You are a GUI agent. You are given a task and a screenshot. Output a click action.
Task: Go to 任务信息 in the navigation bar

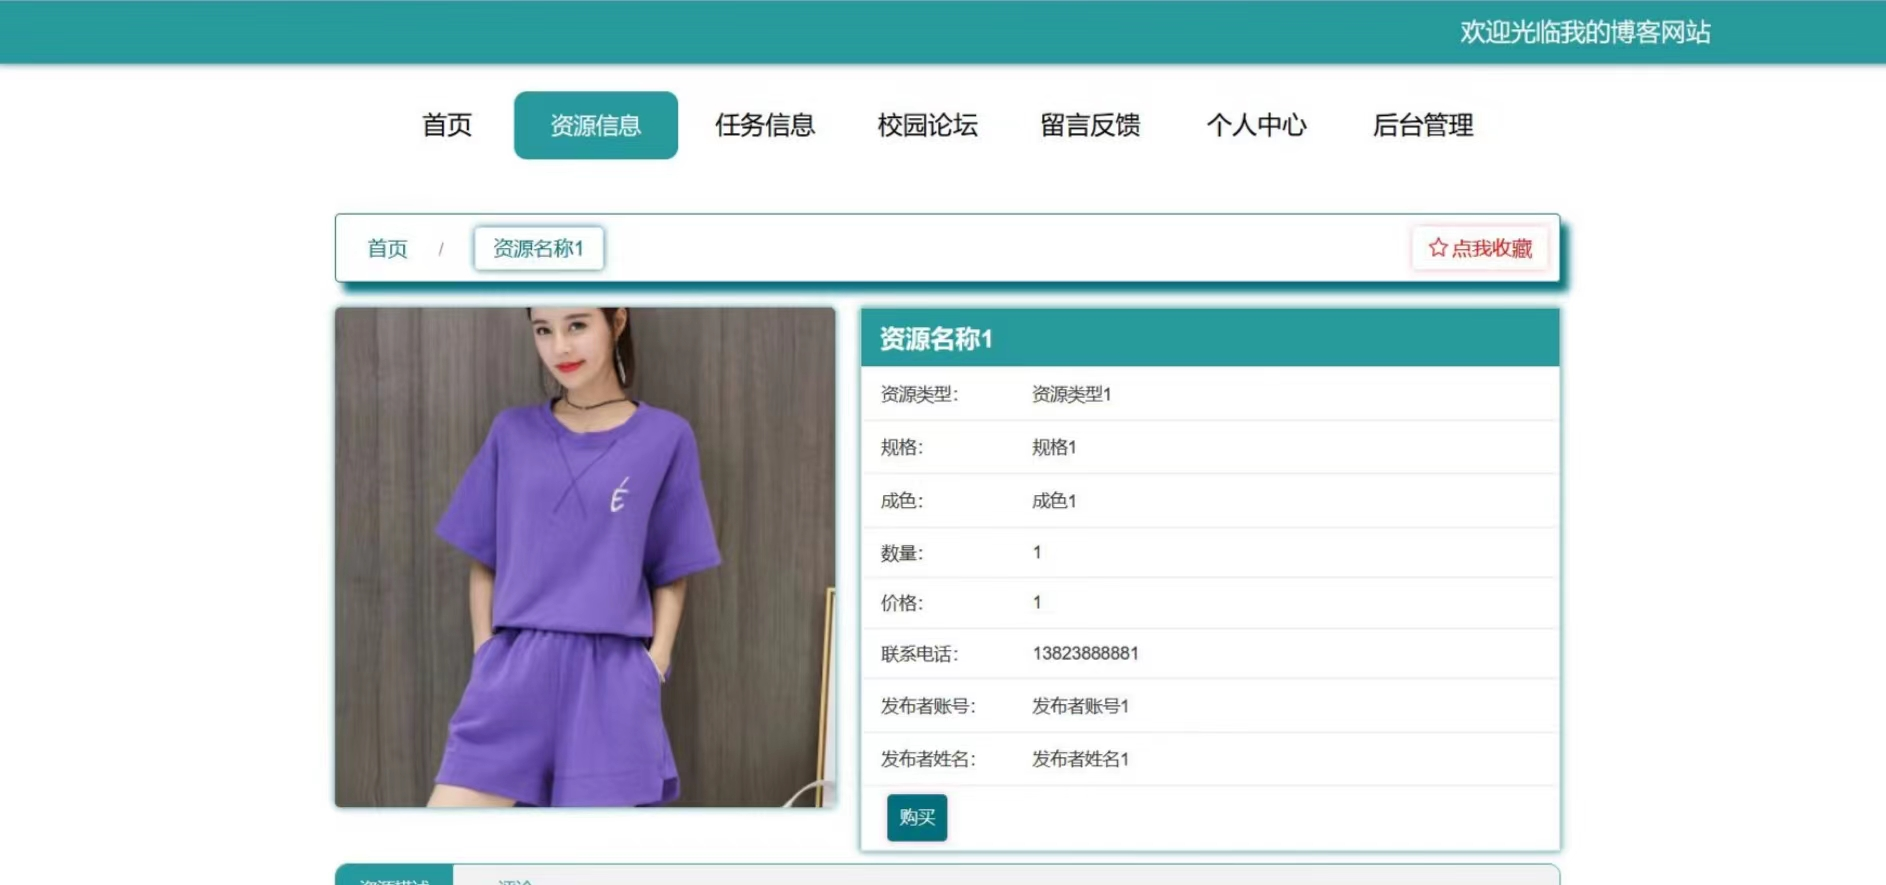point(765,125)
